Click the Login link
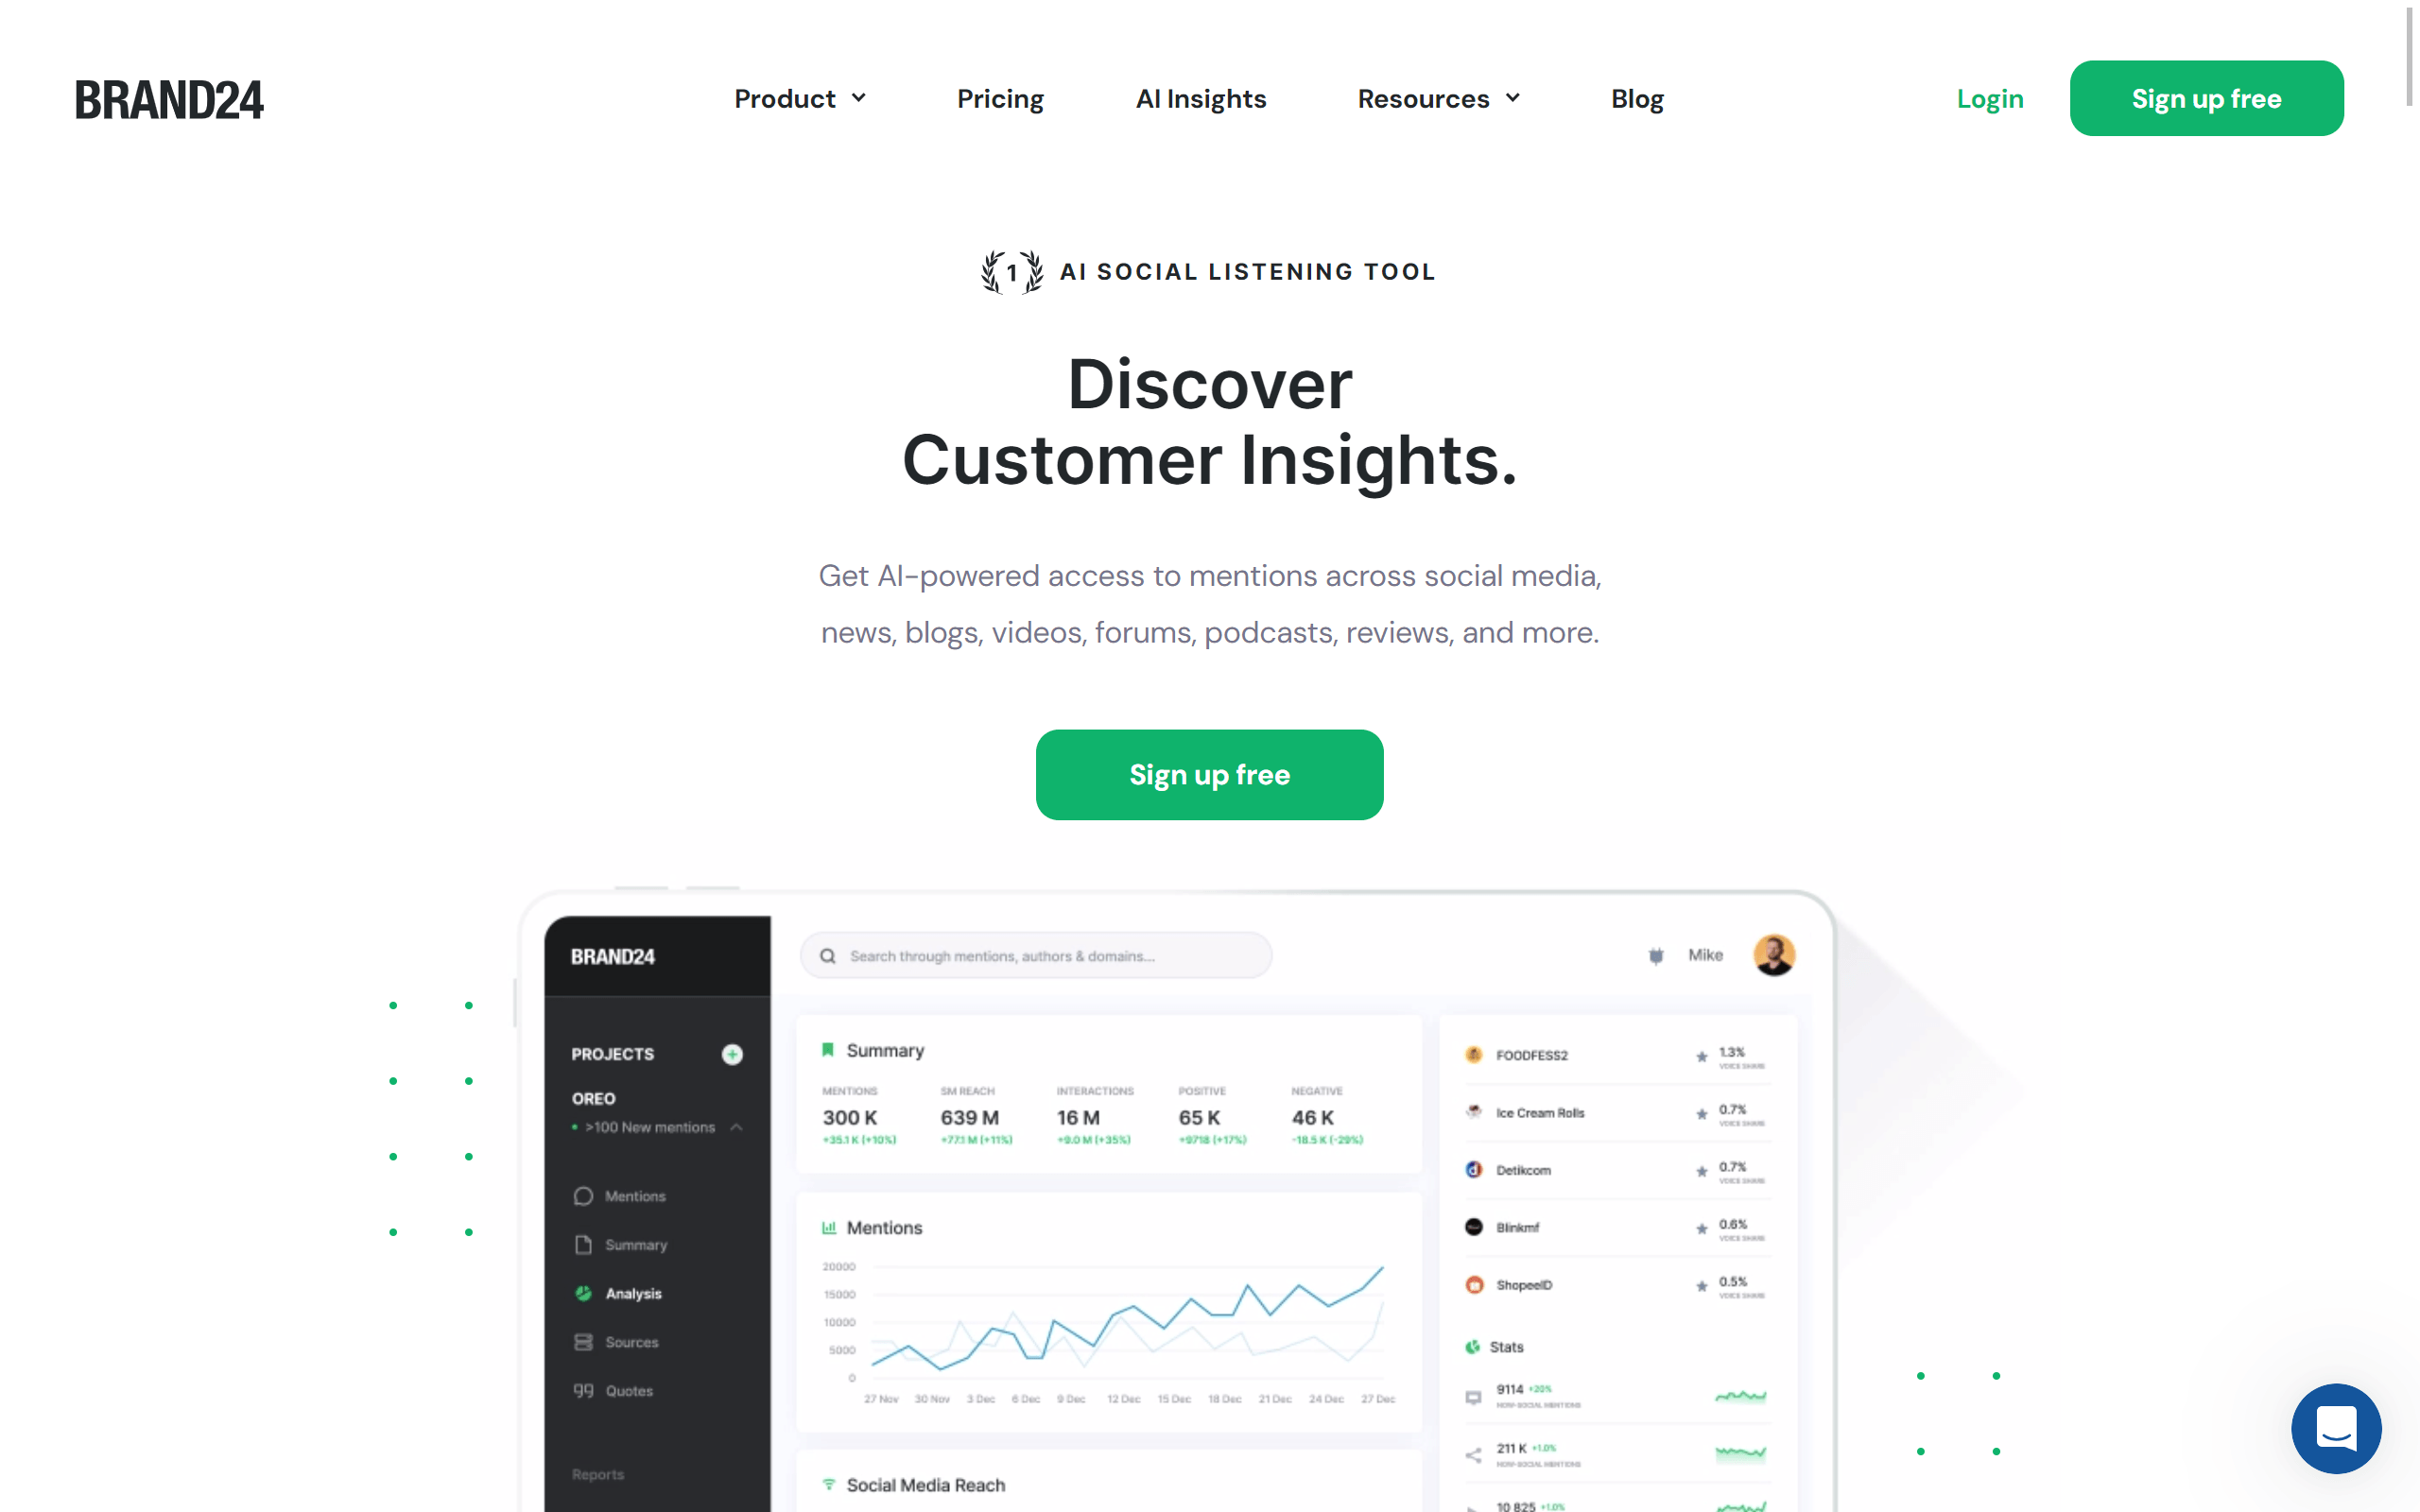Screen dimensions: 2420x1512 tap(1990, 97)
